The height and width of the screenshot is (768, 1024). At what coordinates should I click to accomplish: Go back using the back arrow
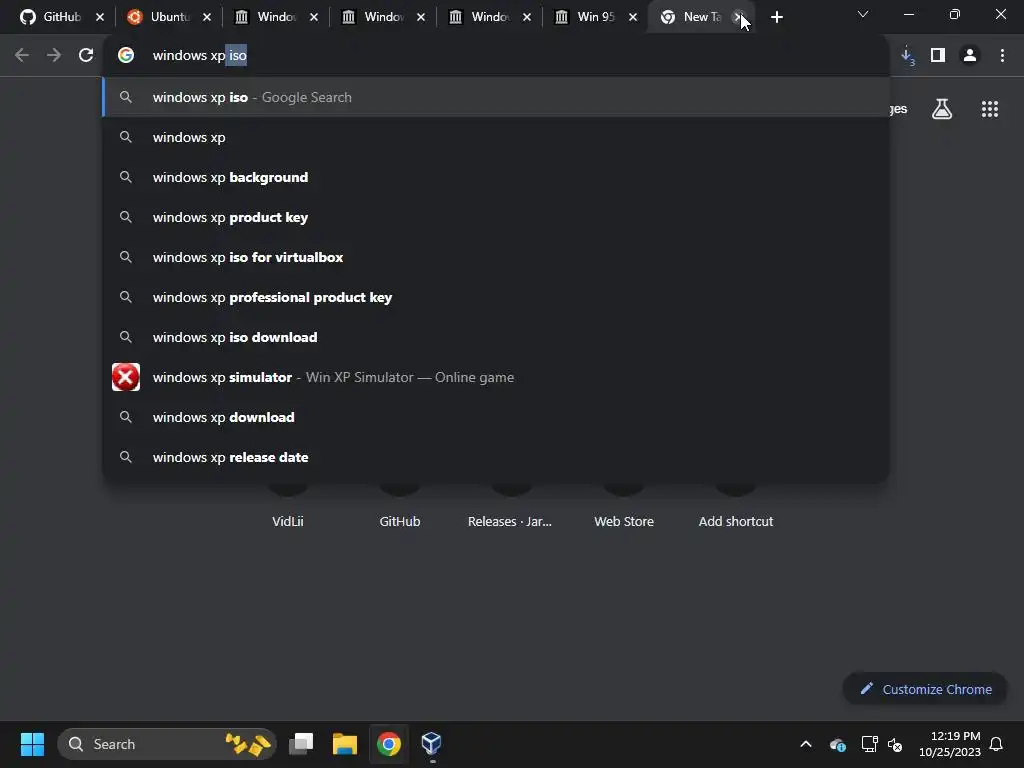pos(22,56)
